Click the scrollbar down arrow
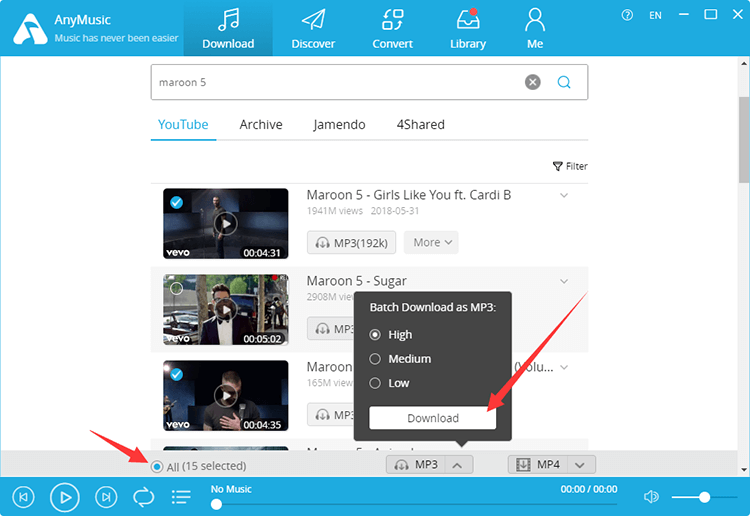This screenshot has height=516, width=750. point(744,469)
